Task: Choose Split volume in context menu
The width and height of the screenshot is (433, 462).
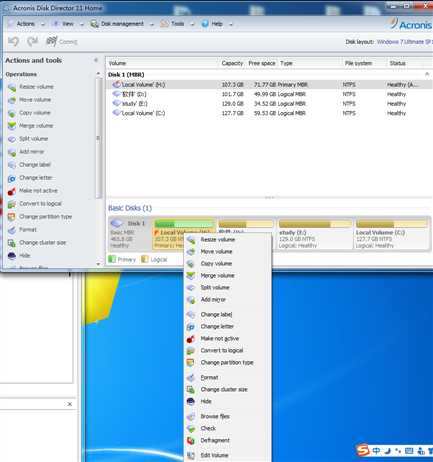Action: point(228,288)
